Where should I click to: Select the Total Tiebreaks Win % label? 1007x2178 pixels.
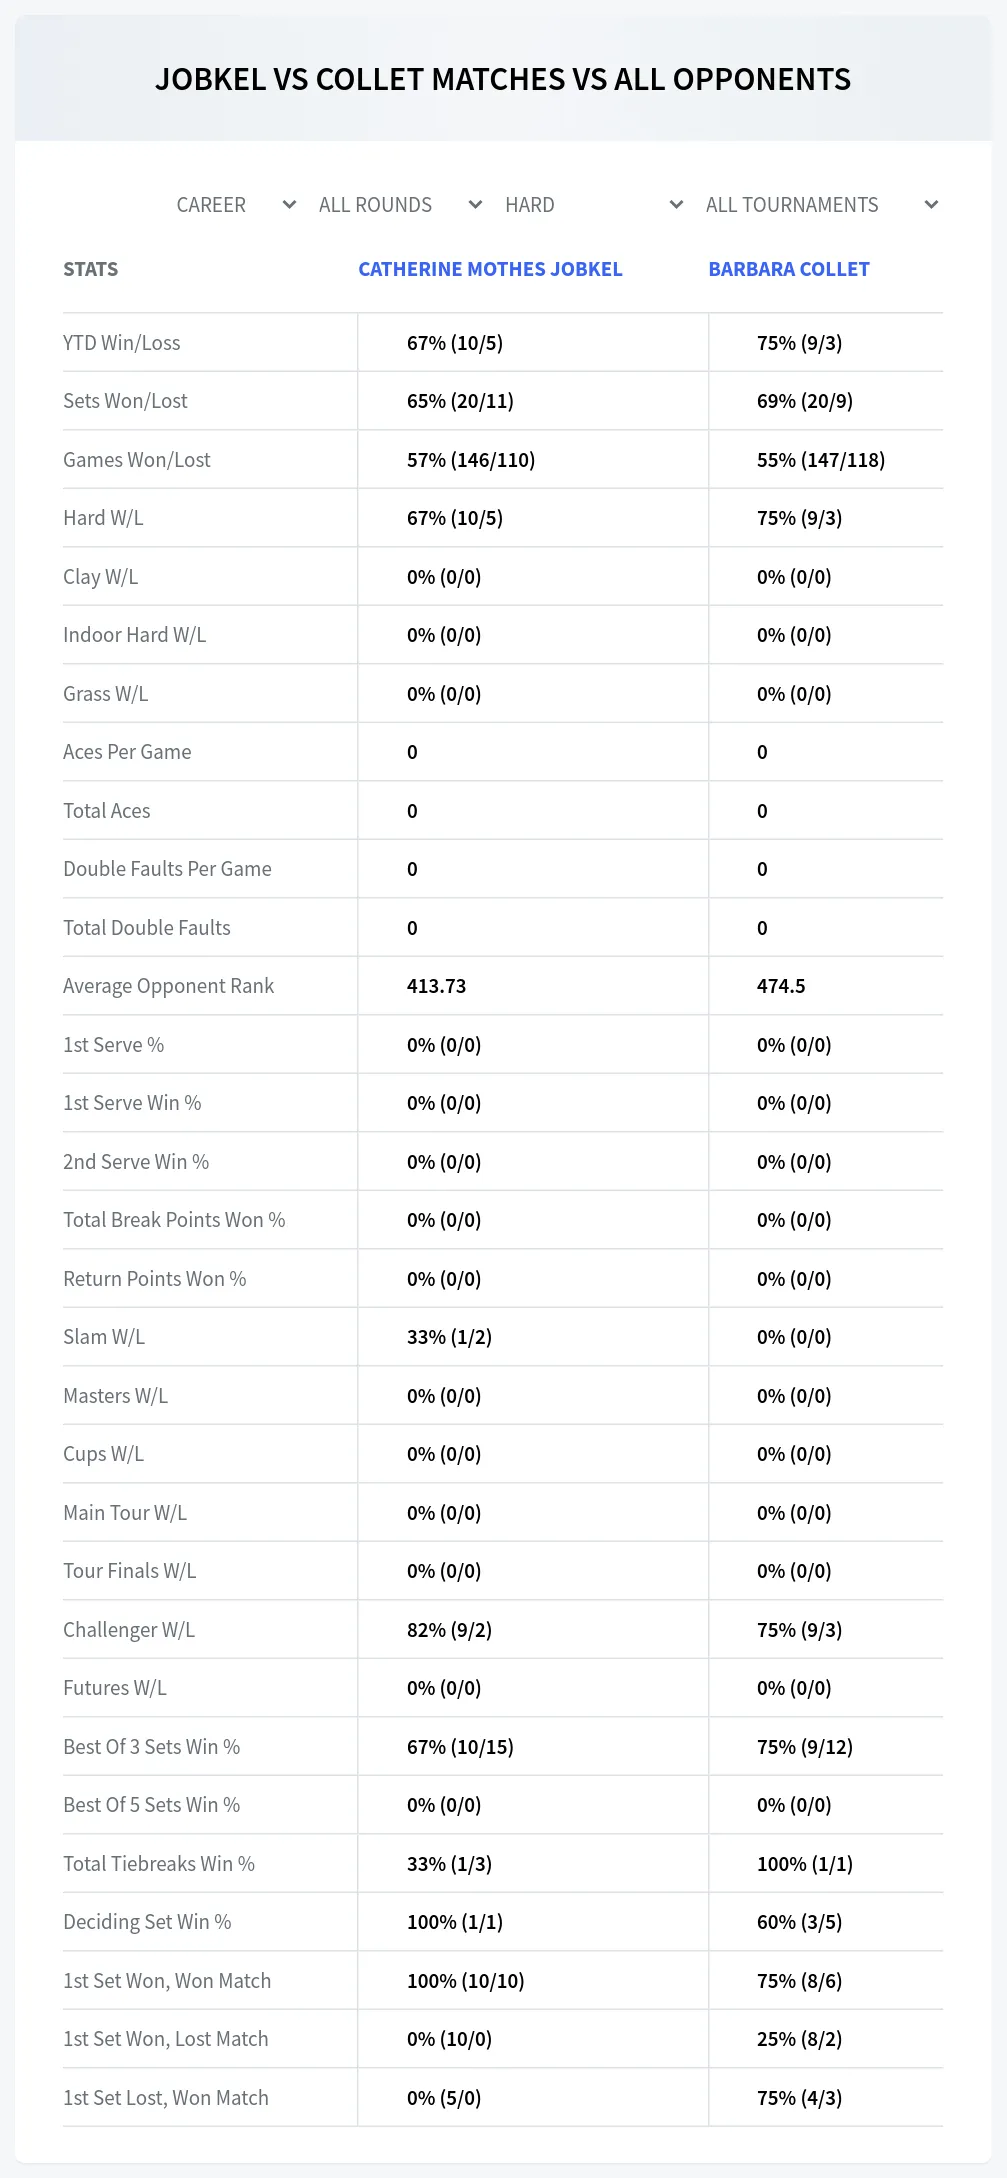pyautogui.click(x=159, y=1864)
